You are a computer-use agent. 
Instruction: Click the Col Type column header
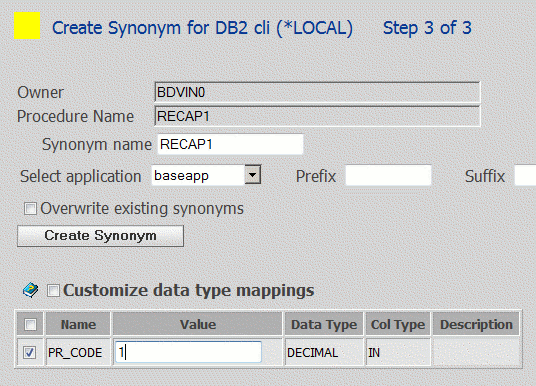coord(398,324)
